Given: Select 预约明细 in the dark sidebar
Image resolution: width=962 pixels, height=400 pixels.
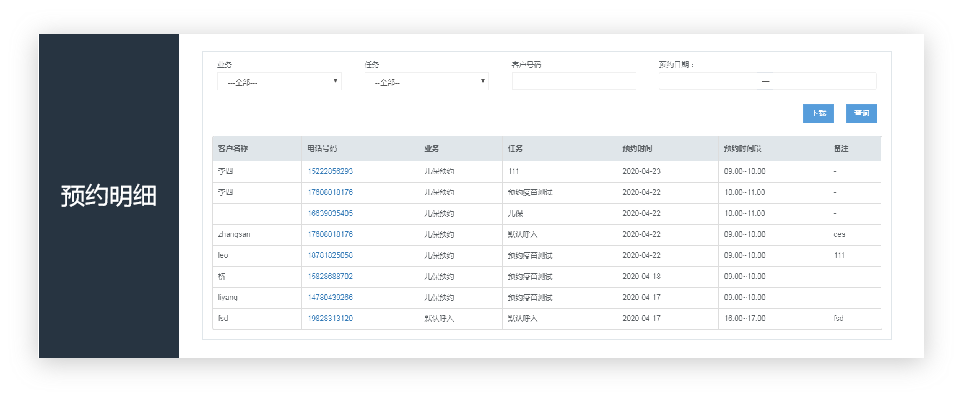Looking at the screenshot, I should (x=108, y=196).
